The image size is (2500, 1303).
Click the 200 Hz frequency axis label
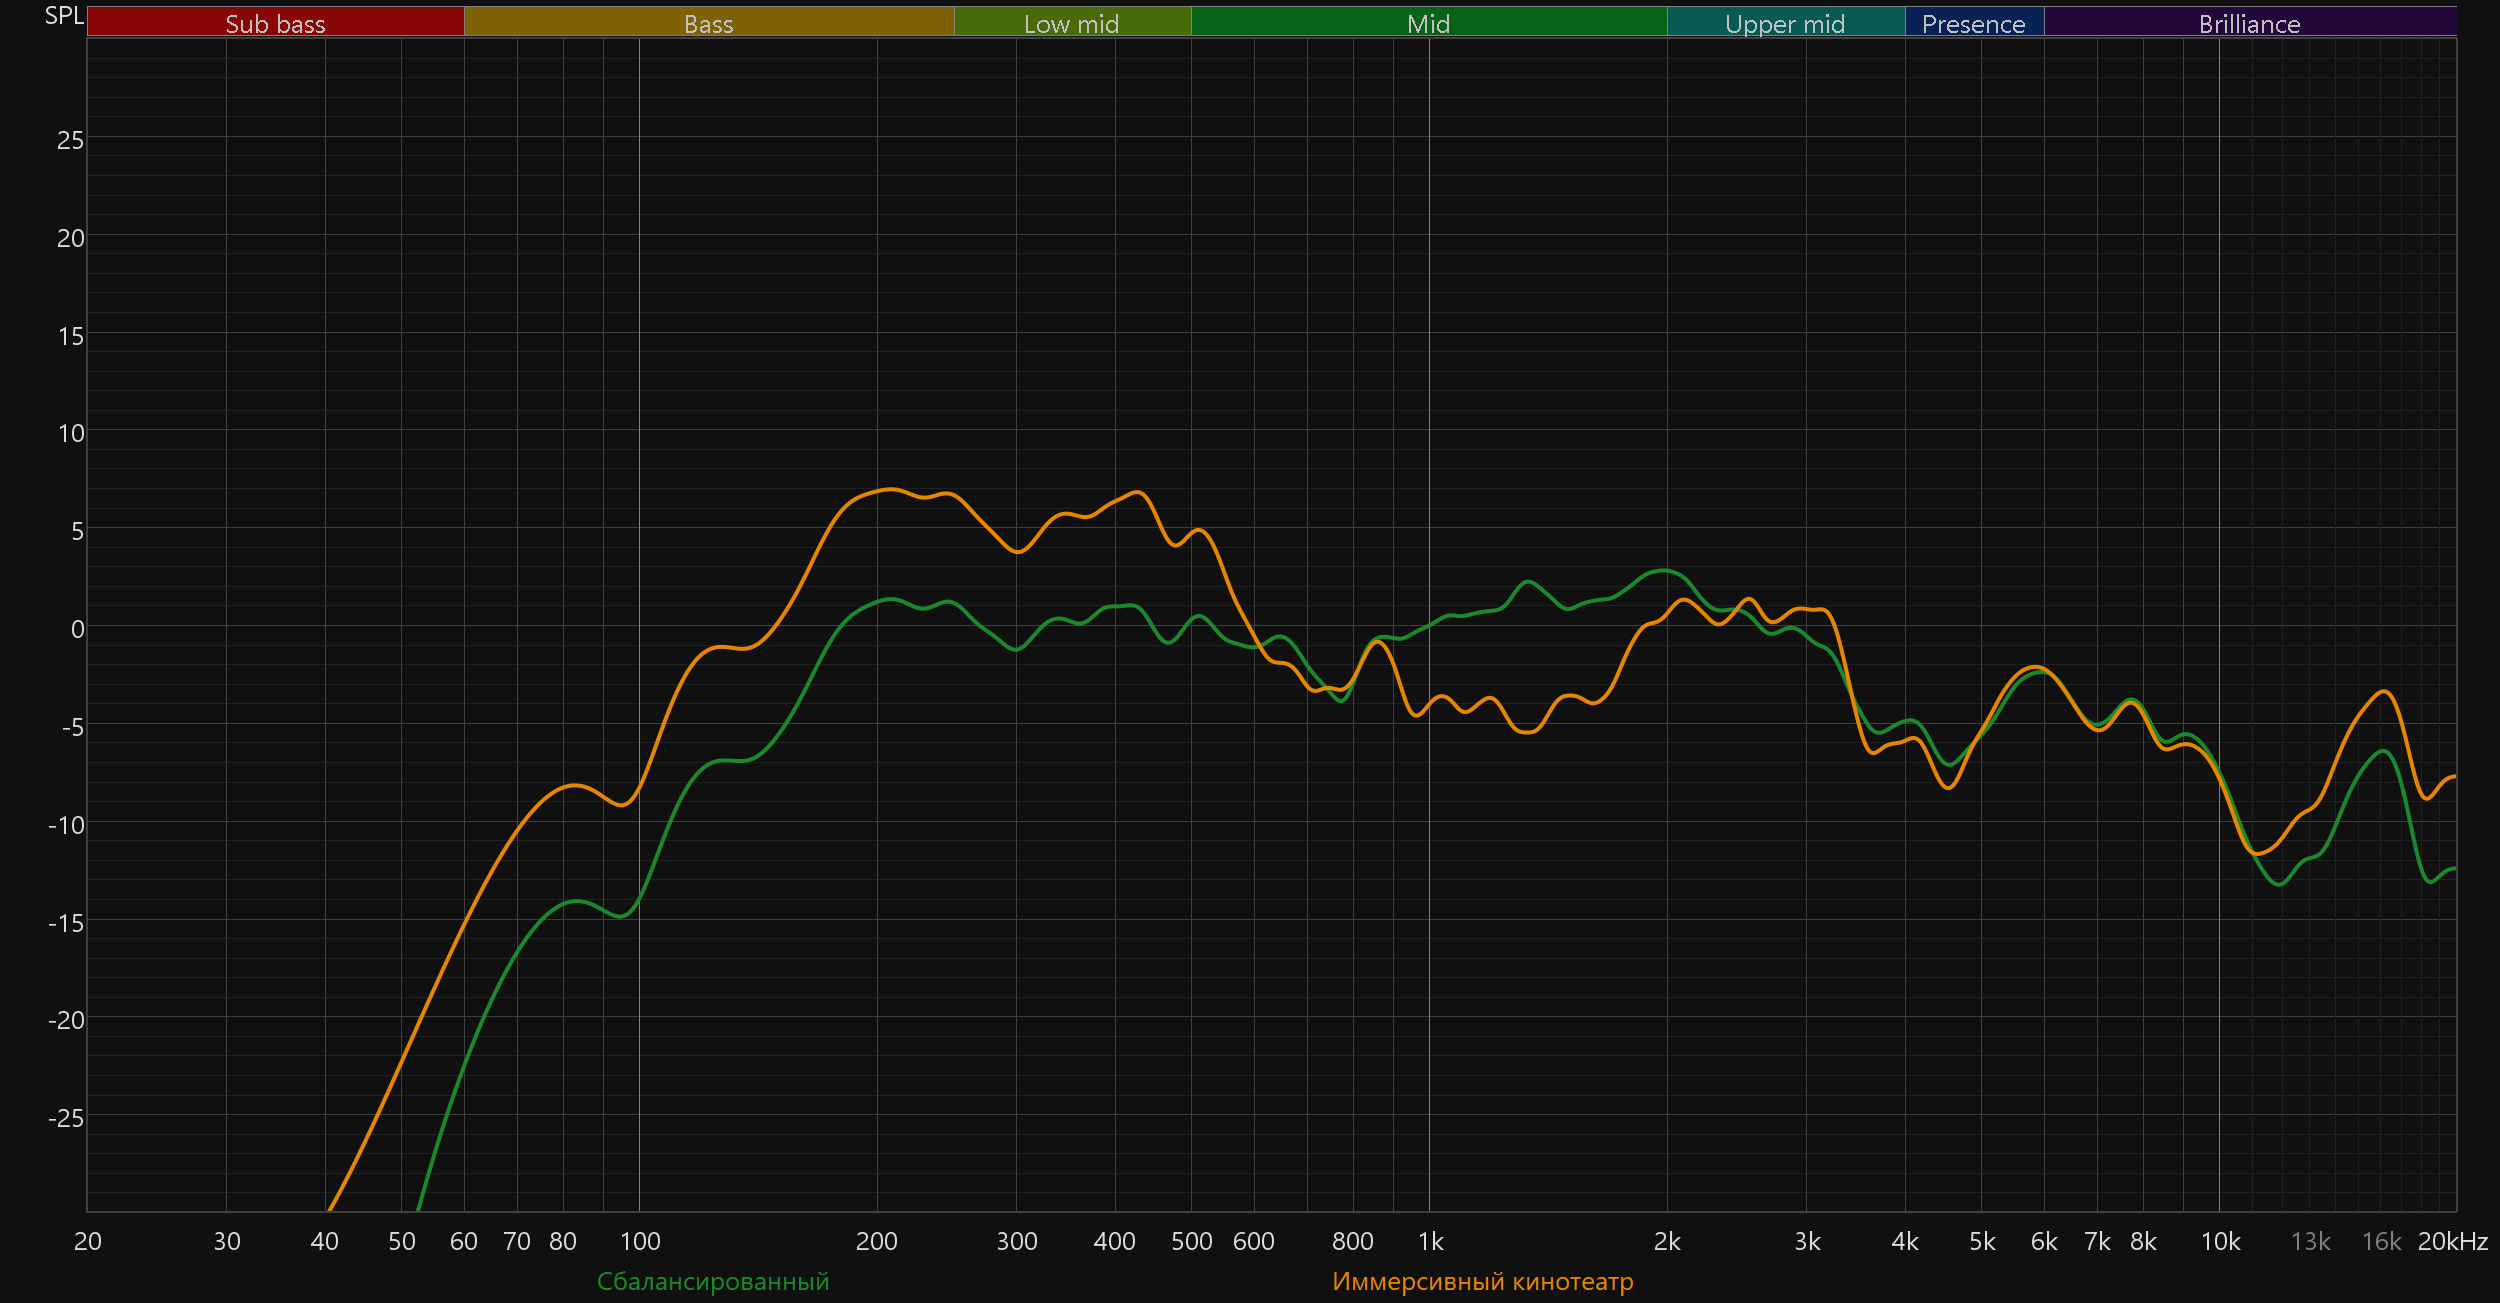(x=876, y=1241)
